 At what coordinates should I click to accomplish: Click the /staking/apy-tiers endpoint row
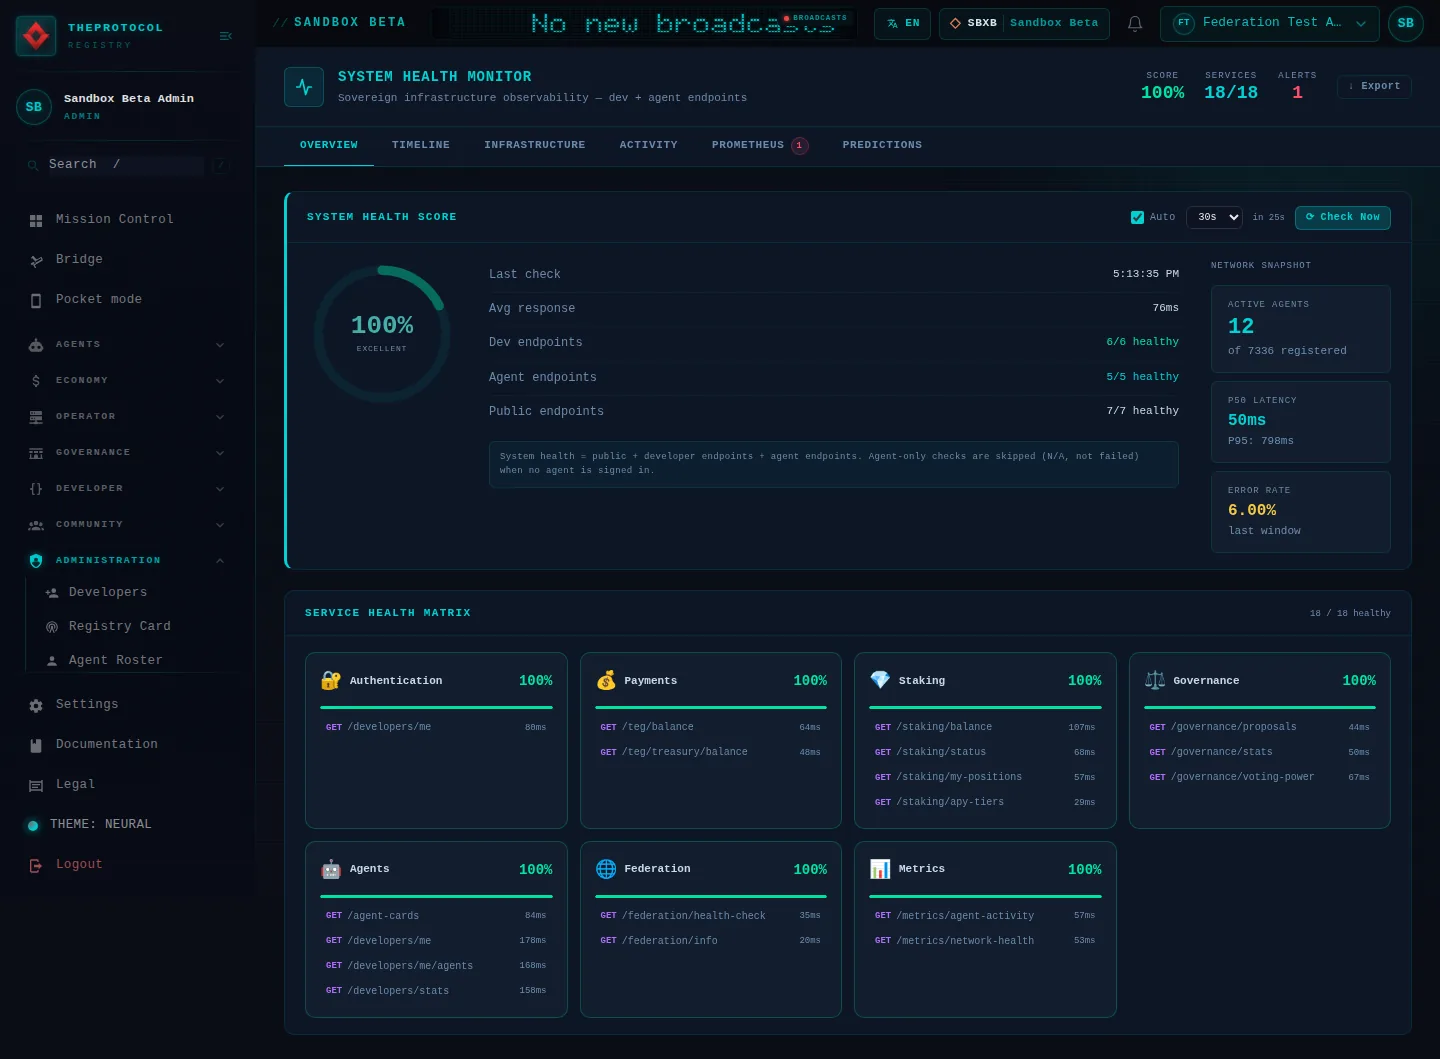tap(985, 802)
